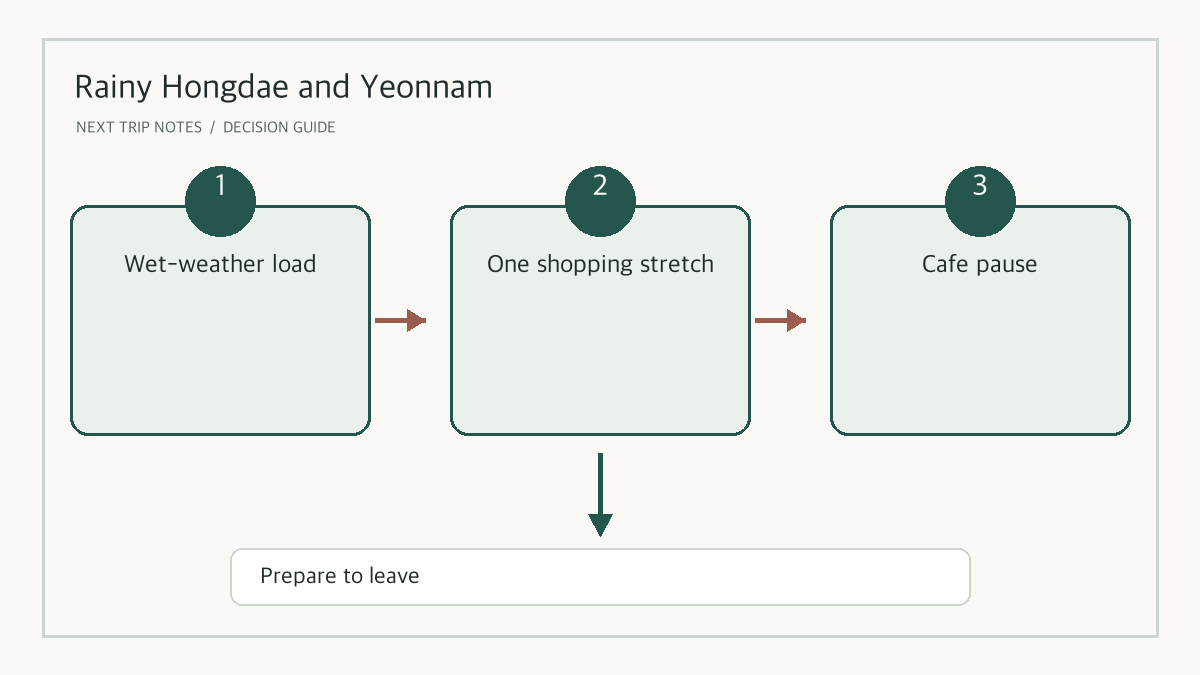Image resolution: width=1200 pixels, height=675 pixels.
Task: Click the green downward arrow below step 2
Action: point(600,495)
